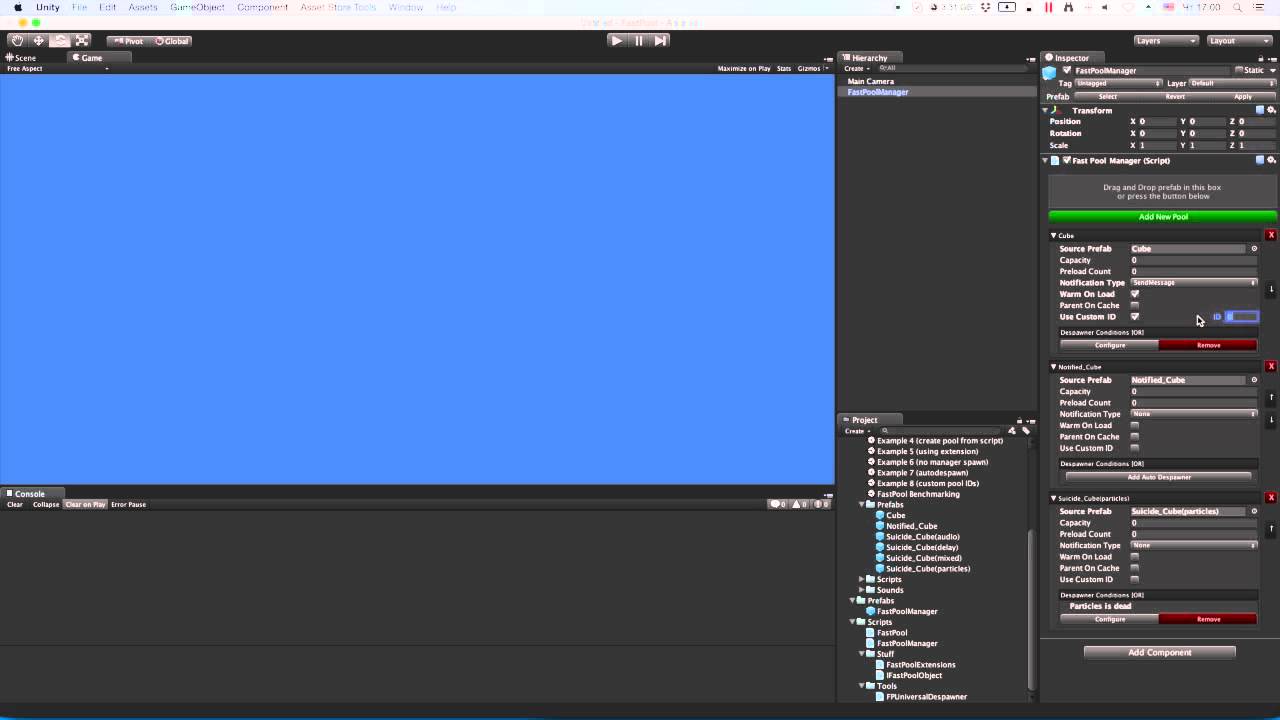The height and width of the screenshot is (720, 1280).
Task: Click the Remove button under Cube pool
Action: pos(1208,345)
